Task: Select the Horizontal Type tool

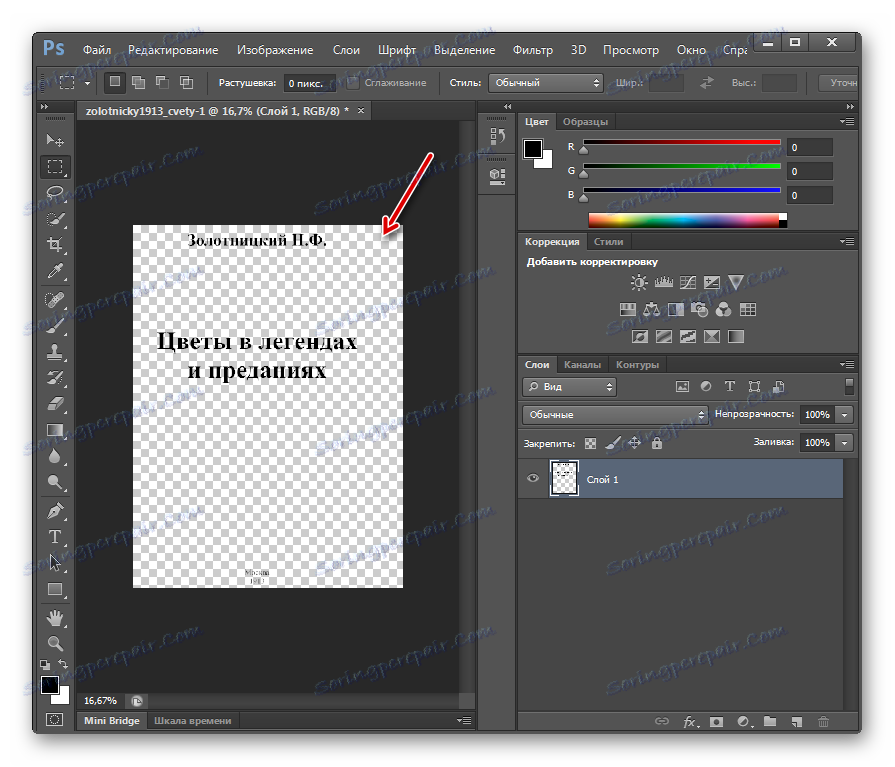Action: tap(55, 536)
